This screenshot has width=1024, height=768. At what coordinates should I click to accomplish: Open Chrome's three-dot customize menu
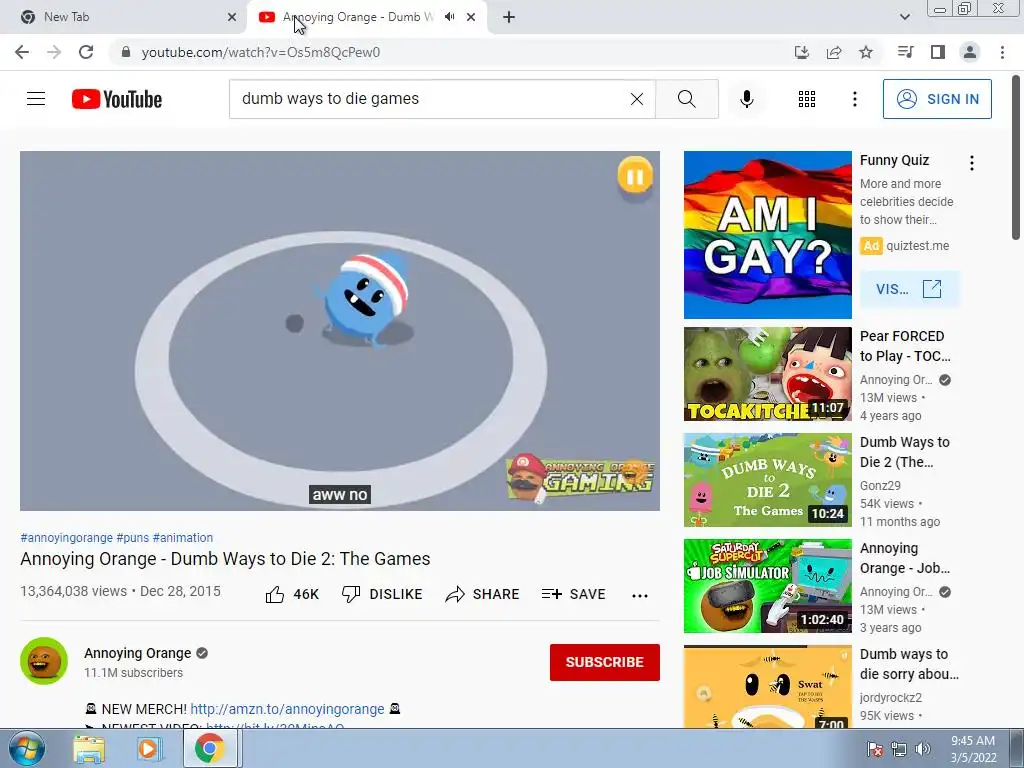(1002, 52)
